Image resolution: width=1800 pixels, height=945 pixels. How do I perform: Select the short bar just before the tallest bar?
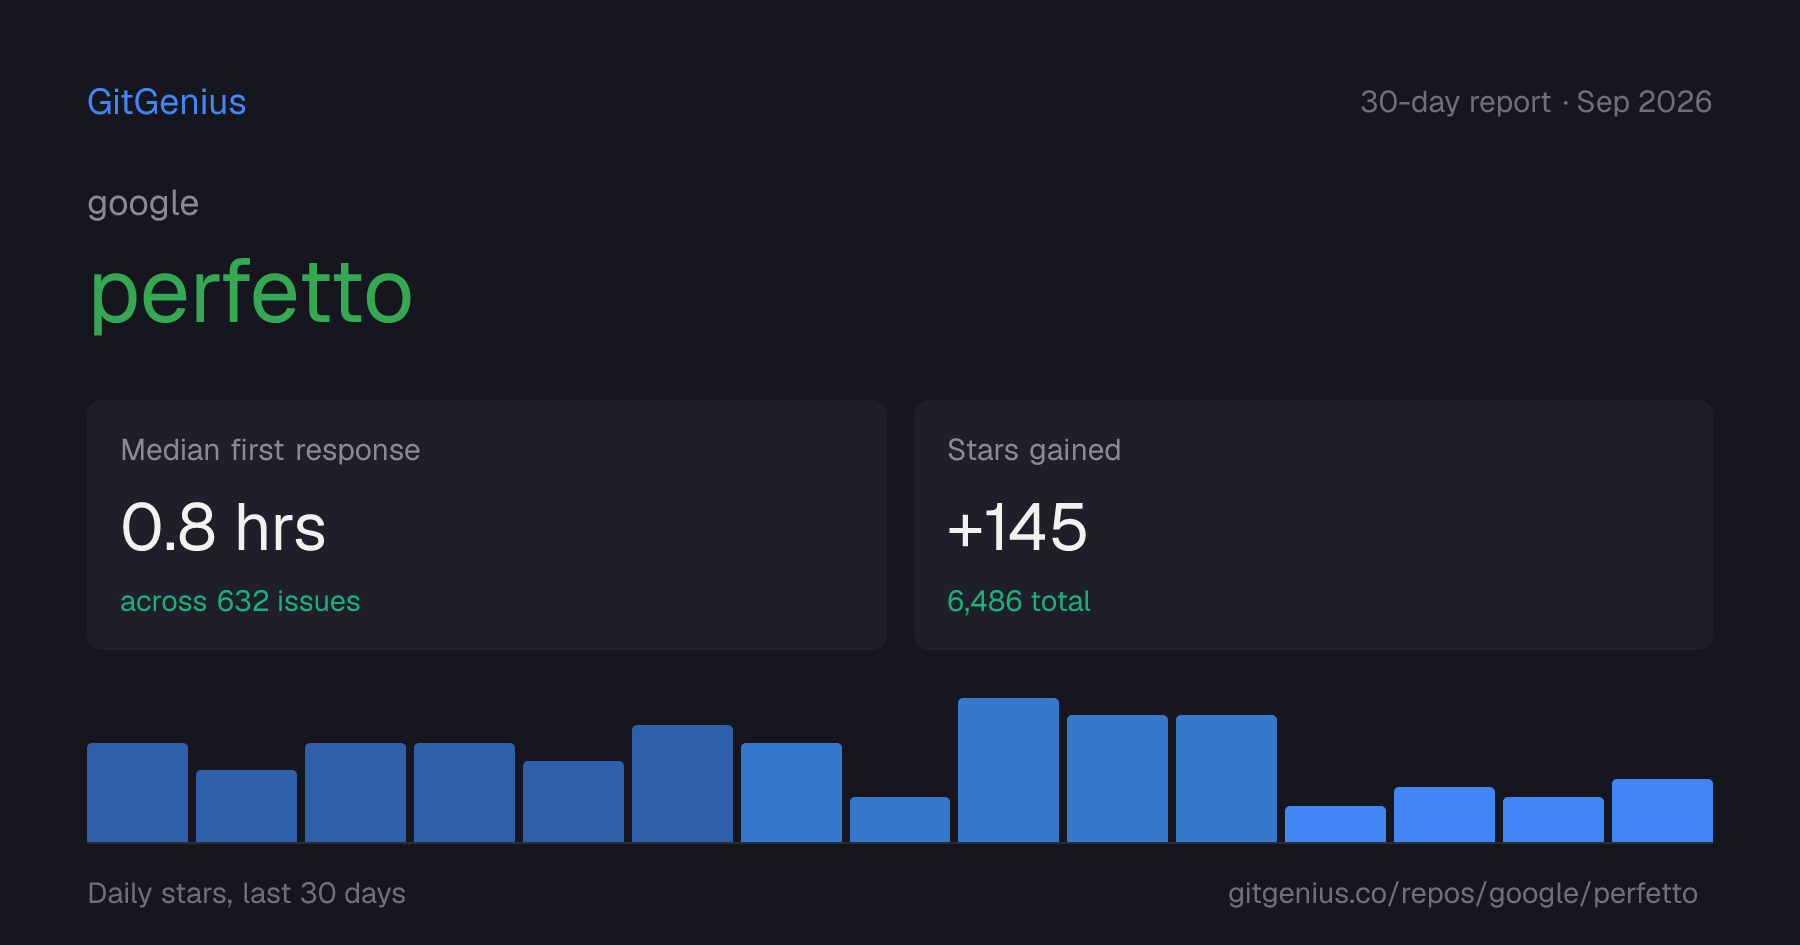900,819
